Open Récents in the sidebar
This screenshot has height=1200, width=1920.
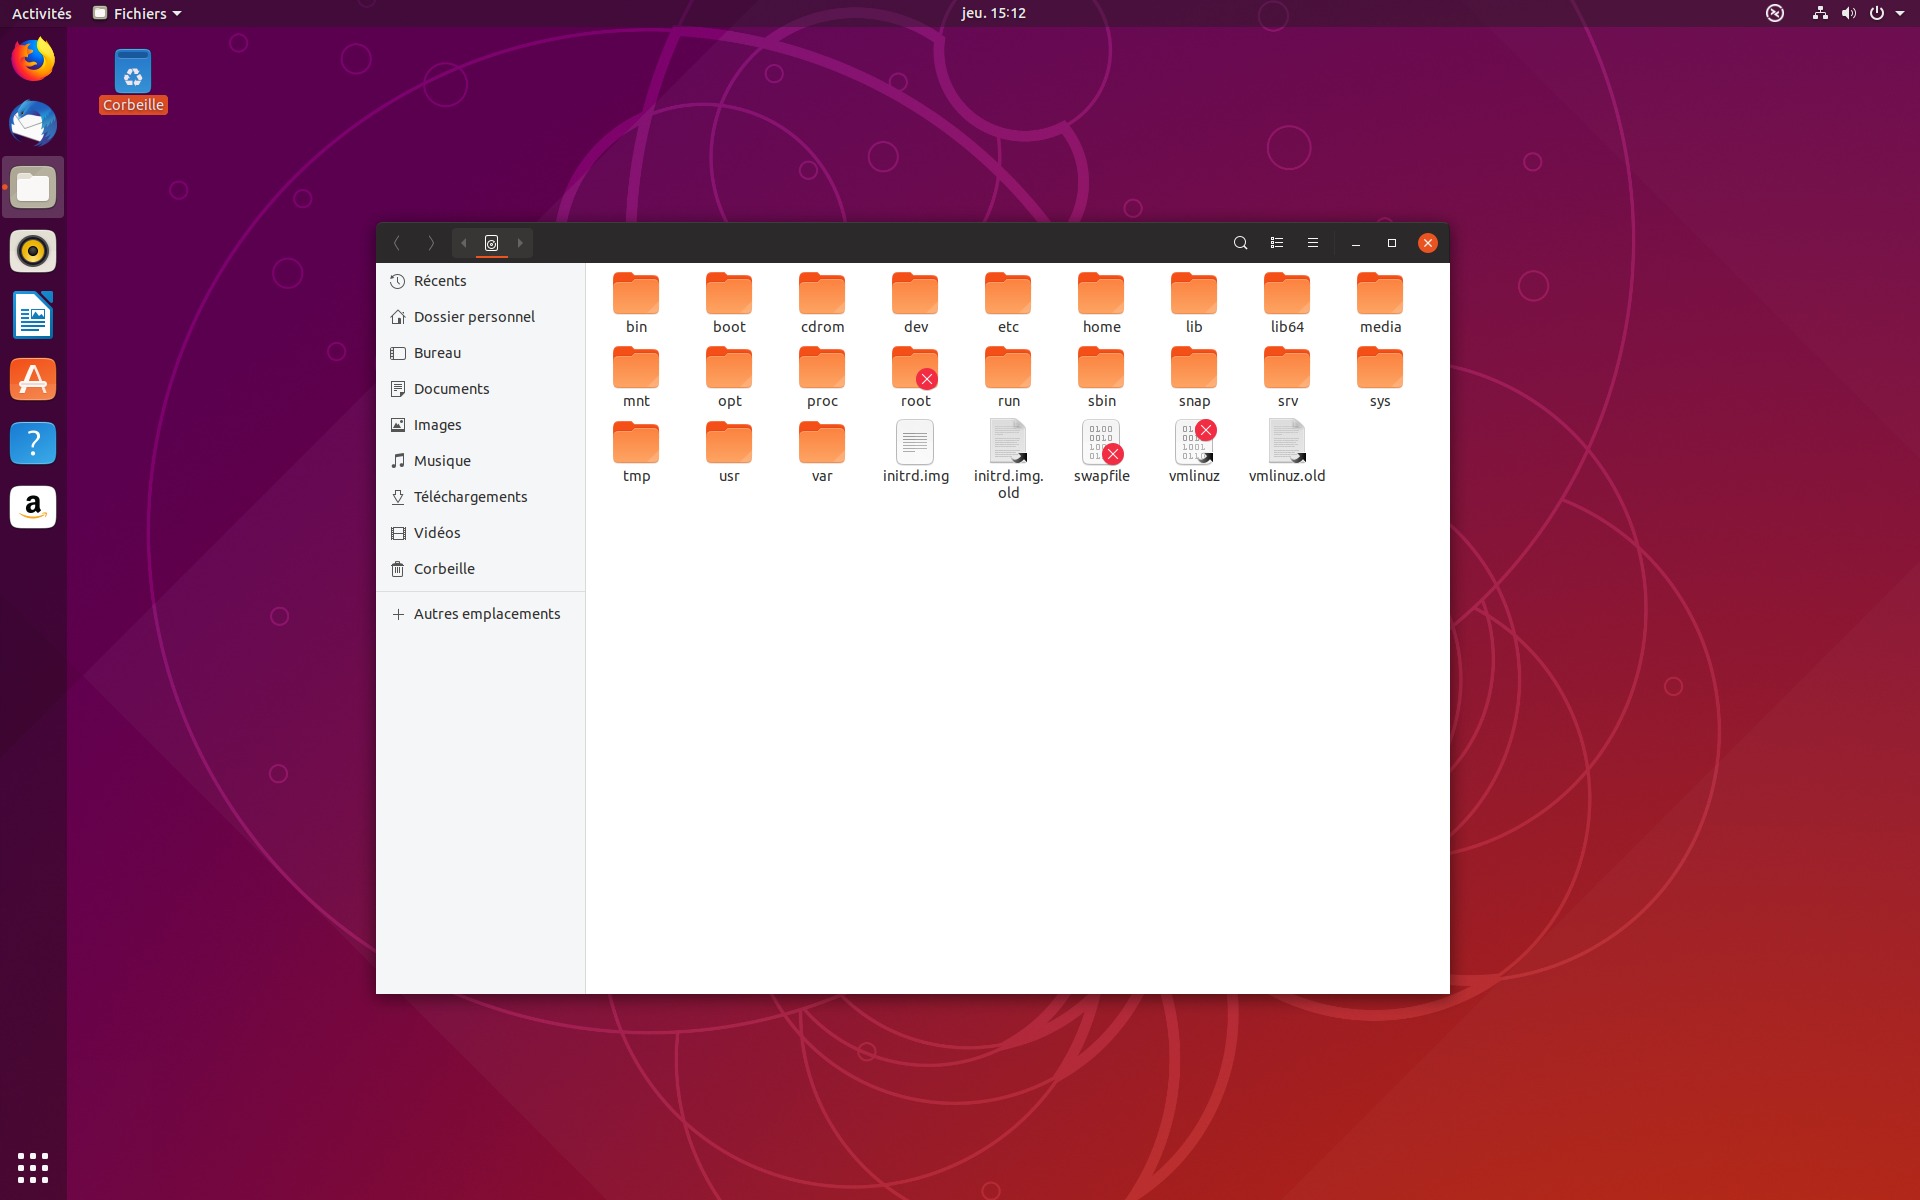point(440,281)
